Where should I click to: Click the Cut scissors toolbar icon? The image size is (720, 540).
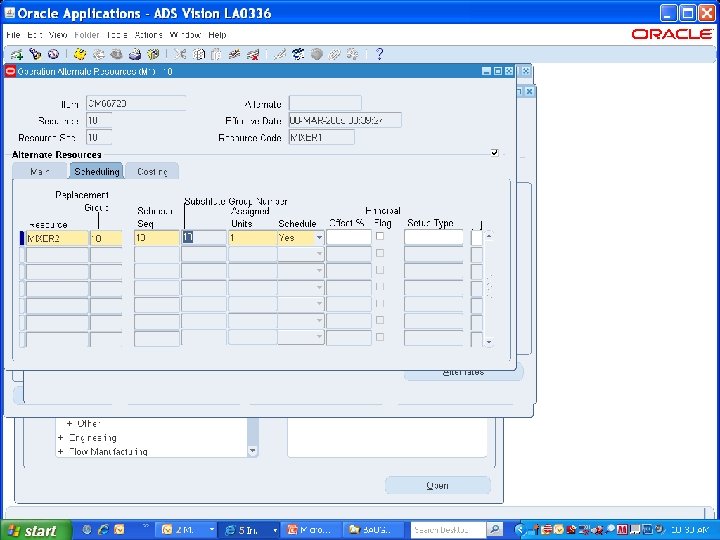pos(180,55)
